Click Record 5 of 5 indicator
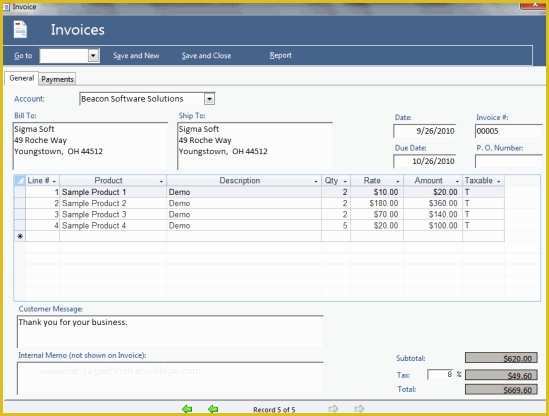549x416 pixels. pyautogui.click(x=274, y=409)
